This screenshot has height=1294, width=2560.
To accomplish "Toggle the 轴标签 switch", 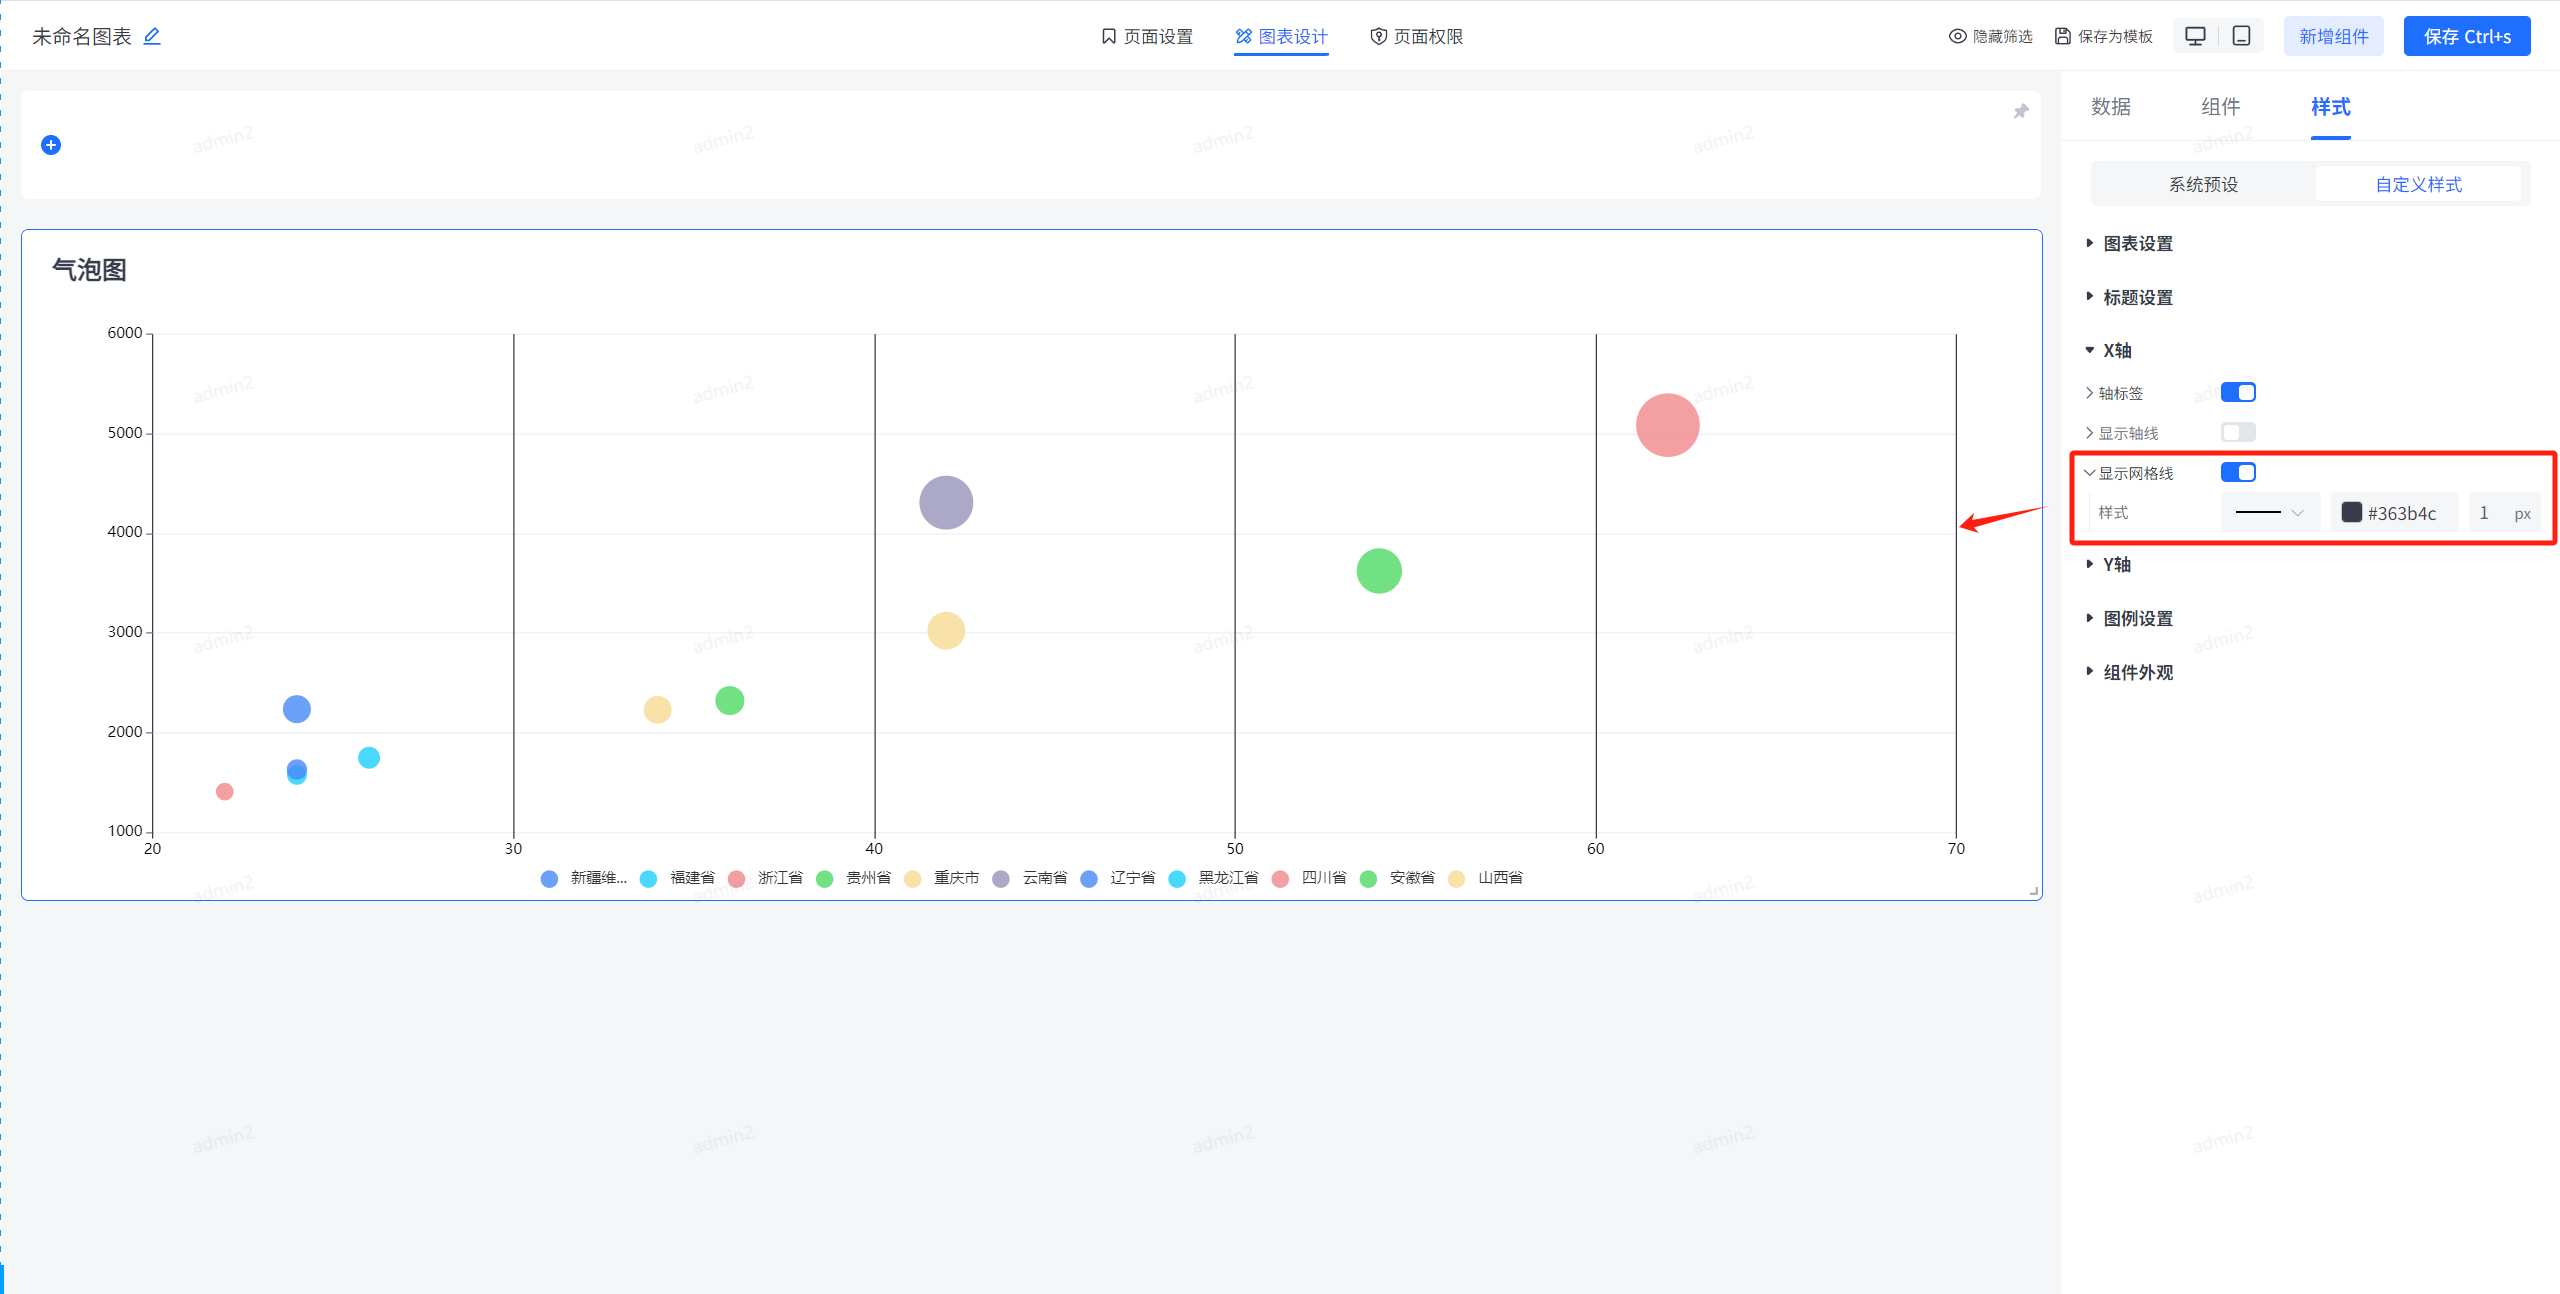I will [2238, 392].
